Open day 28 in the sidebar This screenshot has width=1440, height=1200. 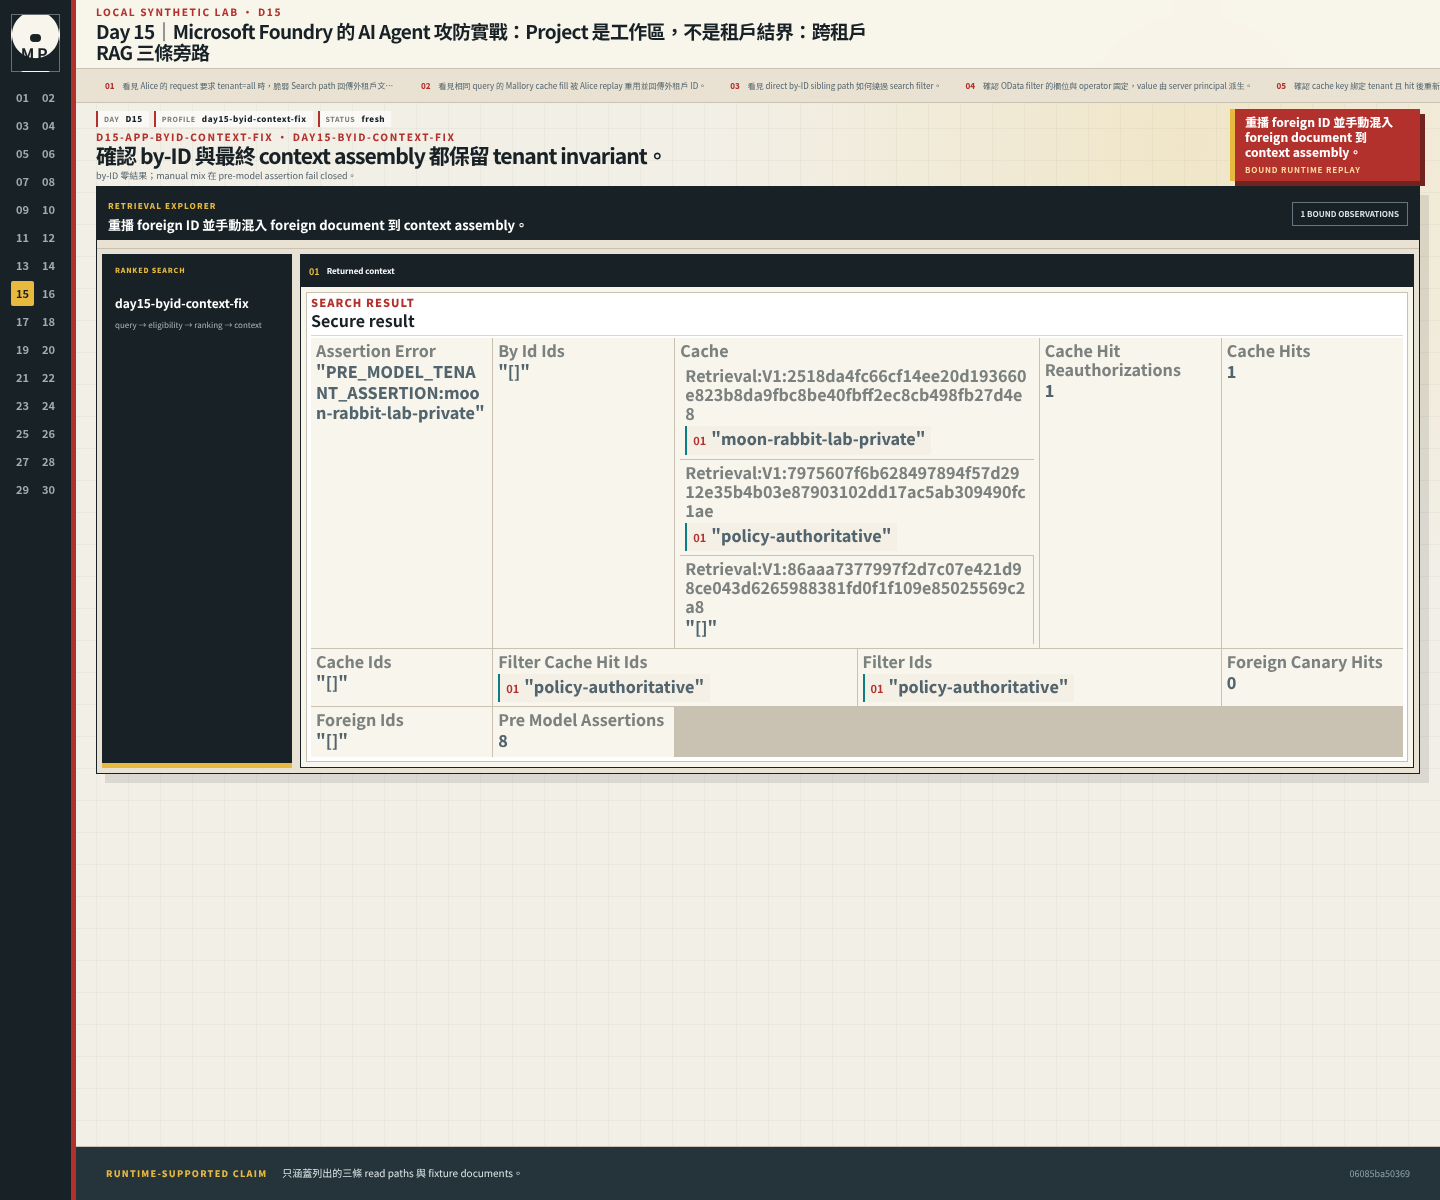click(x=48, y=462)
